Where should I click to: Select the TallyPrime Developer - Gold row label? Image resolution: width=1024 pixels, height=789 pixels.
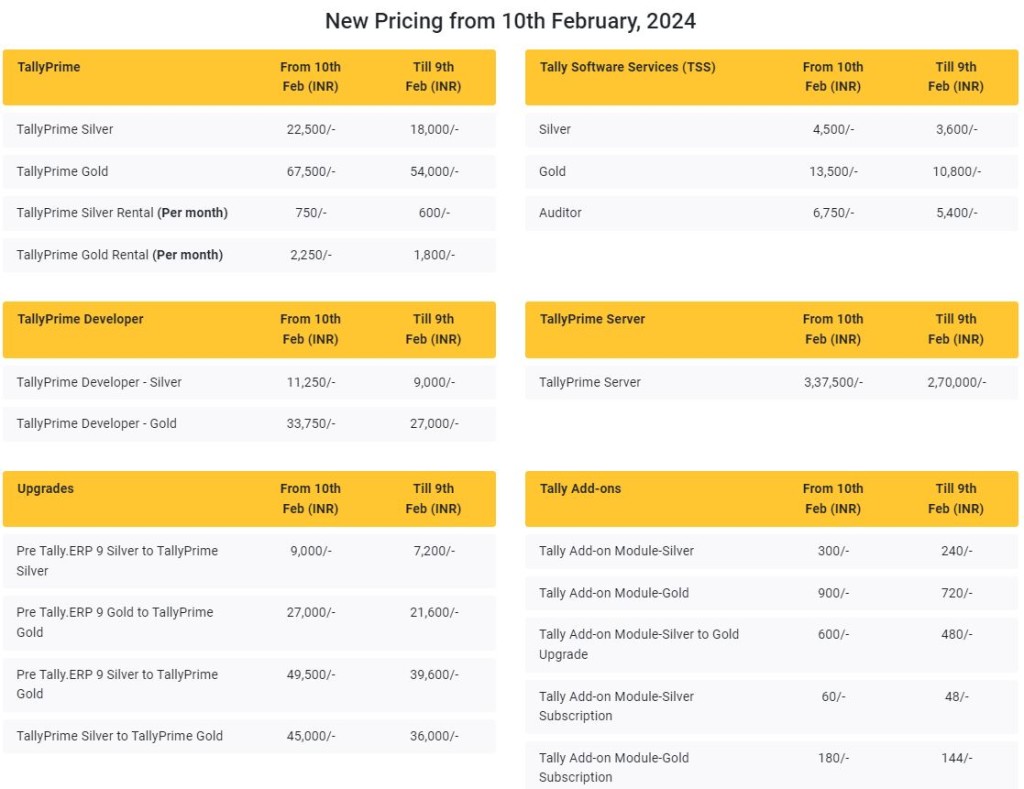pos(97,424)
